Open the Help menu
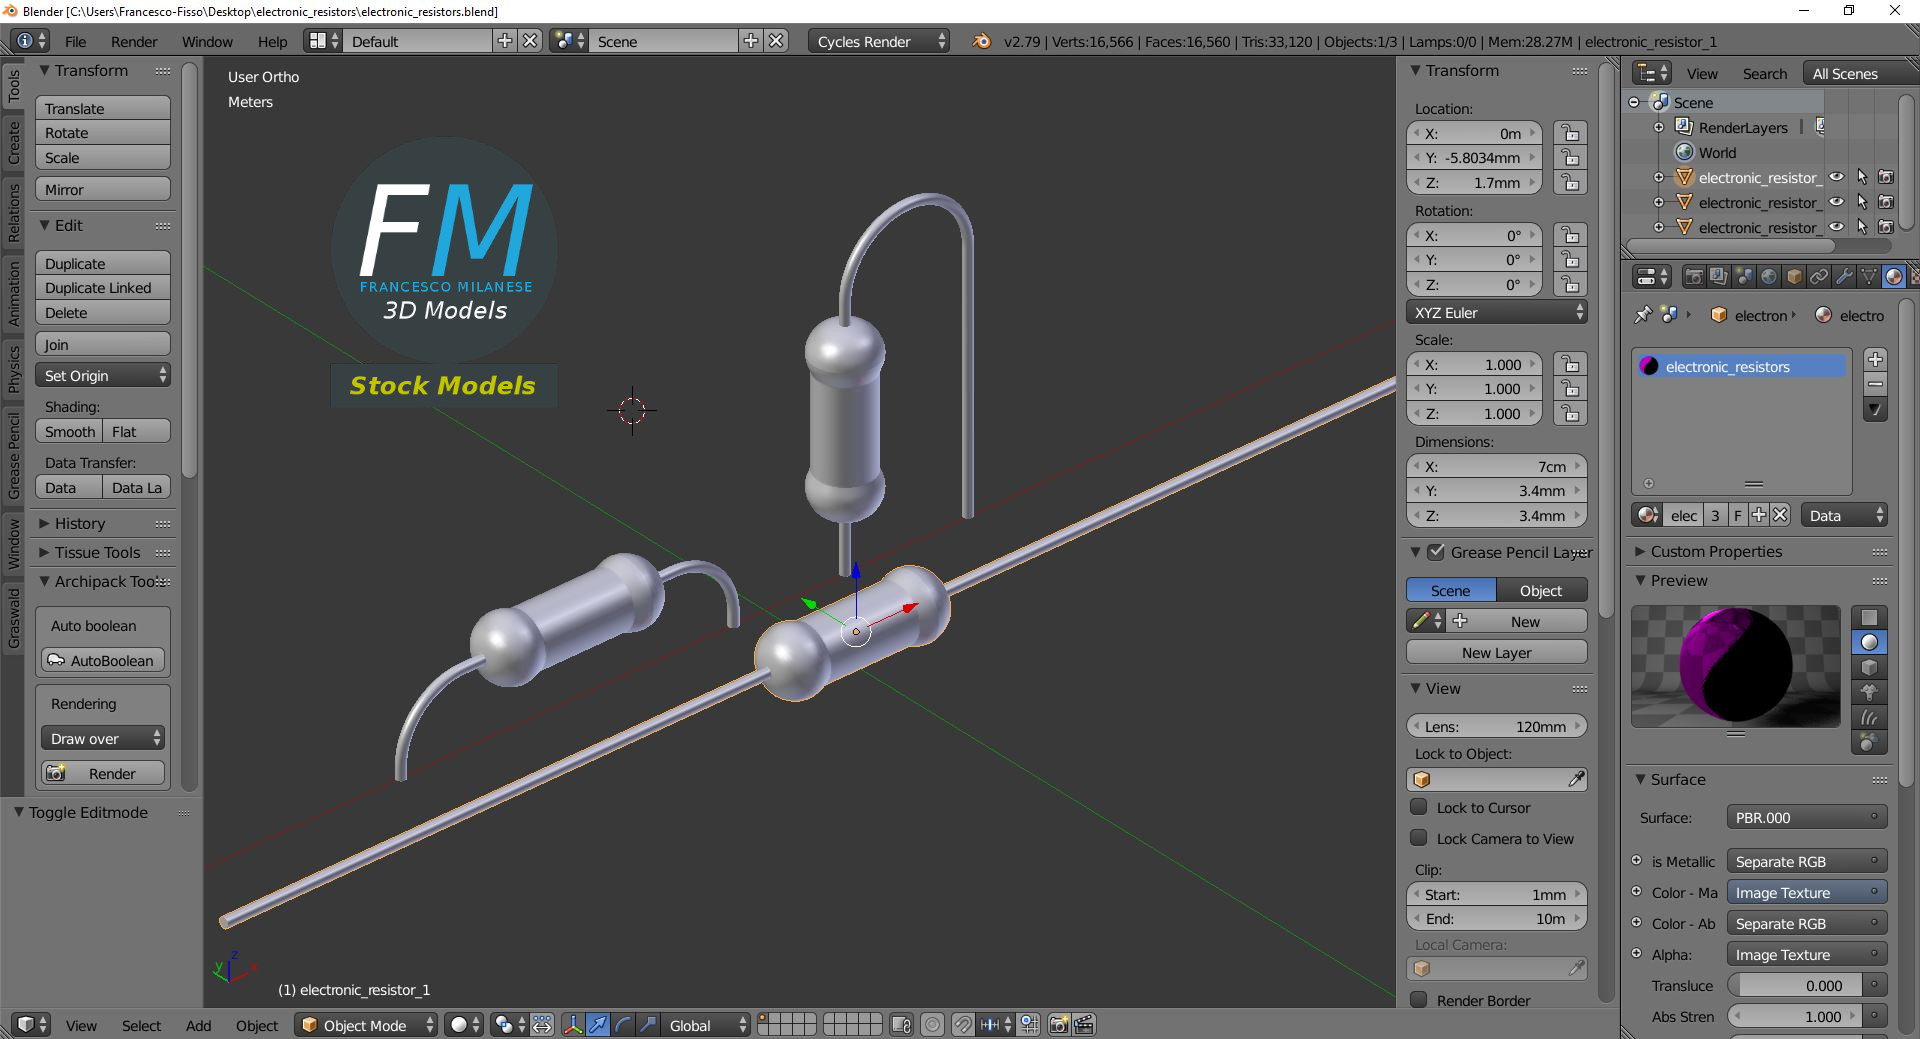The height and width of the screenshot is (1039, 1920). pyautogui.click(x=272, y=41)
